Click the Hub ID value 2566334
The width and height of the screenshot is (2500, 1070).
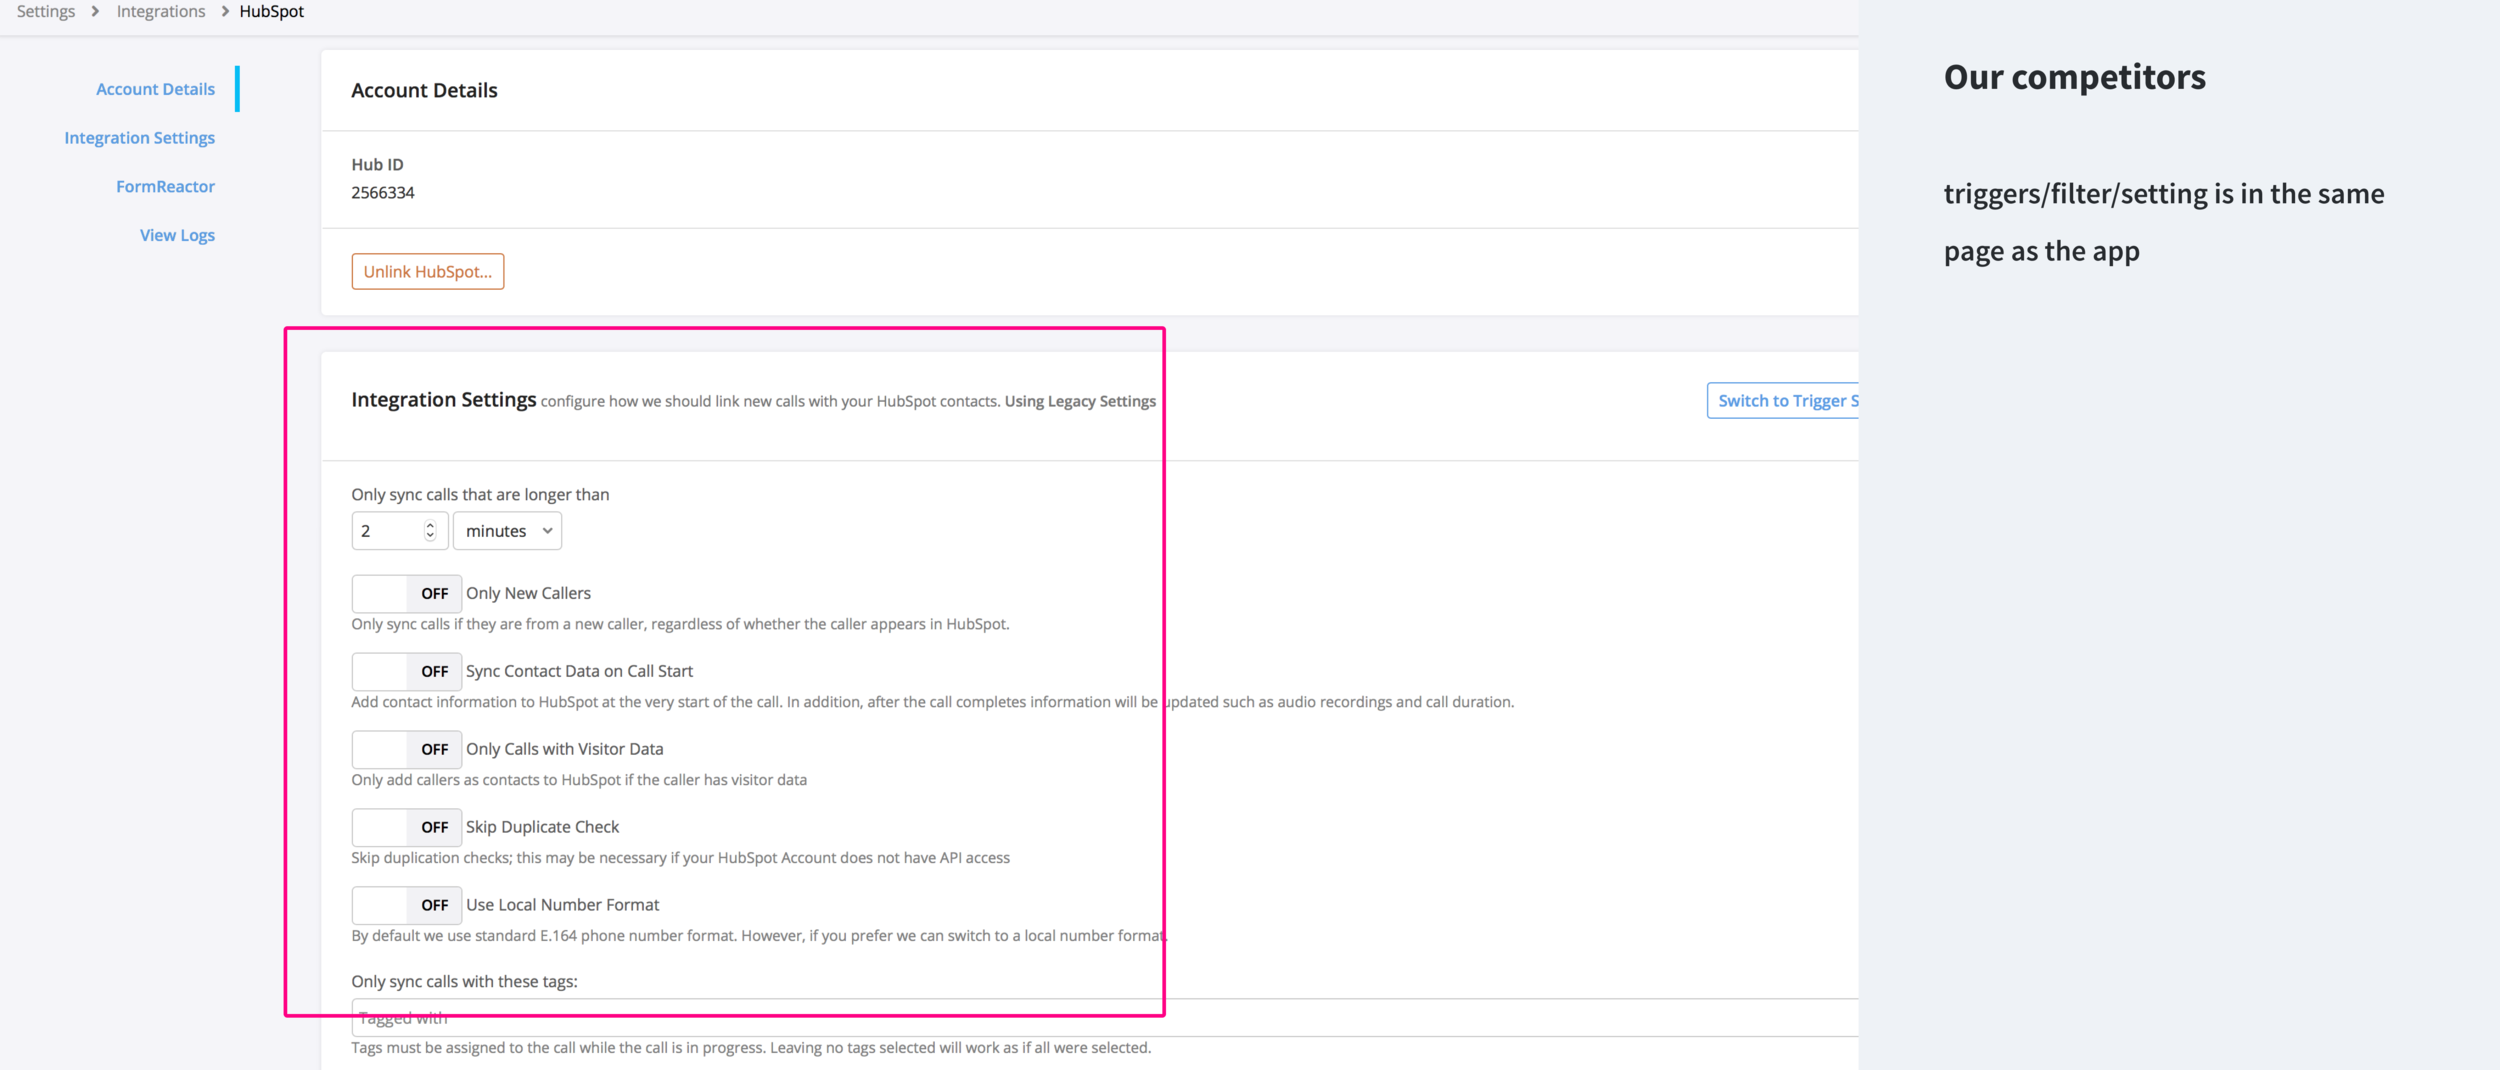coord(383,193)
